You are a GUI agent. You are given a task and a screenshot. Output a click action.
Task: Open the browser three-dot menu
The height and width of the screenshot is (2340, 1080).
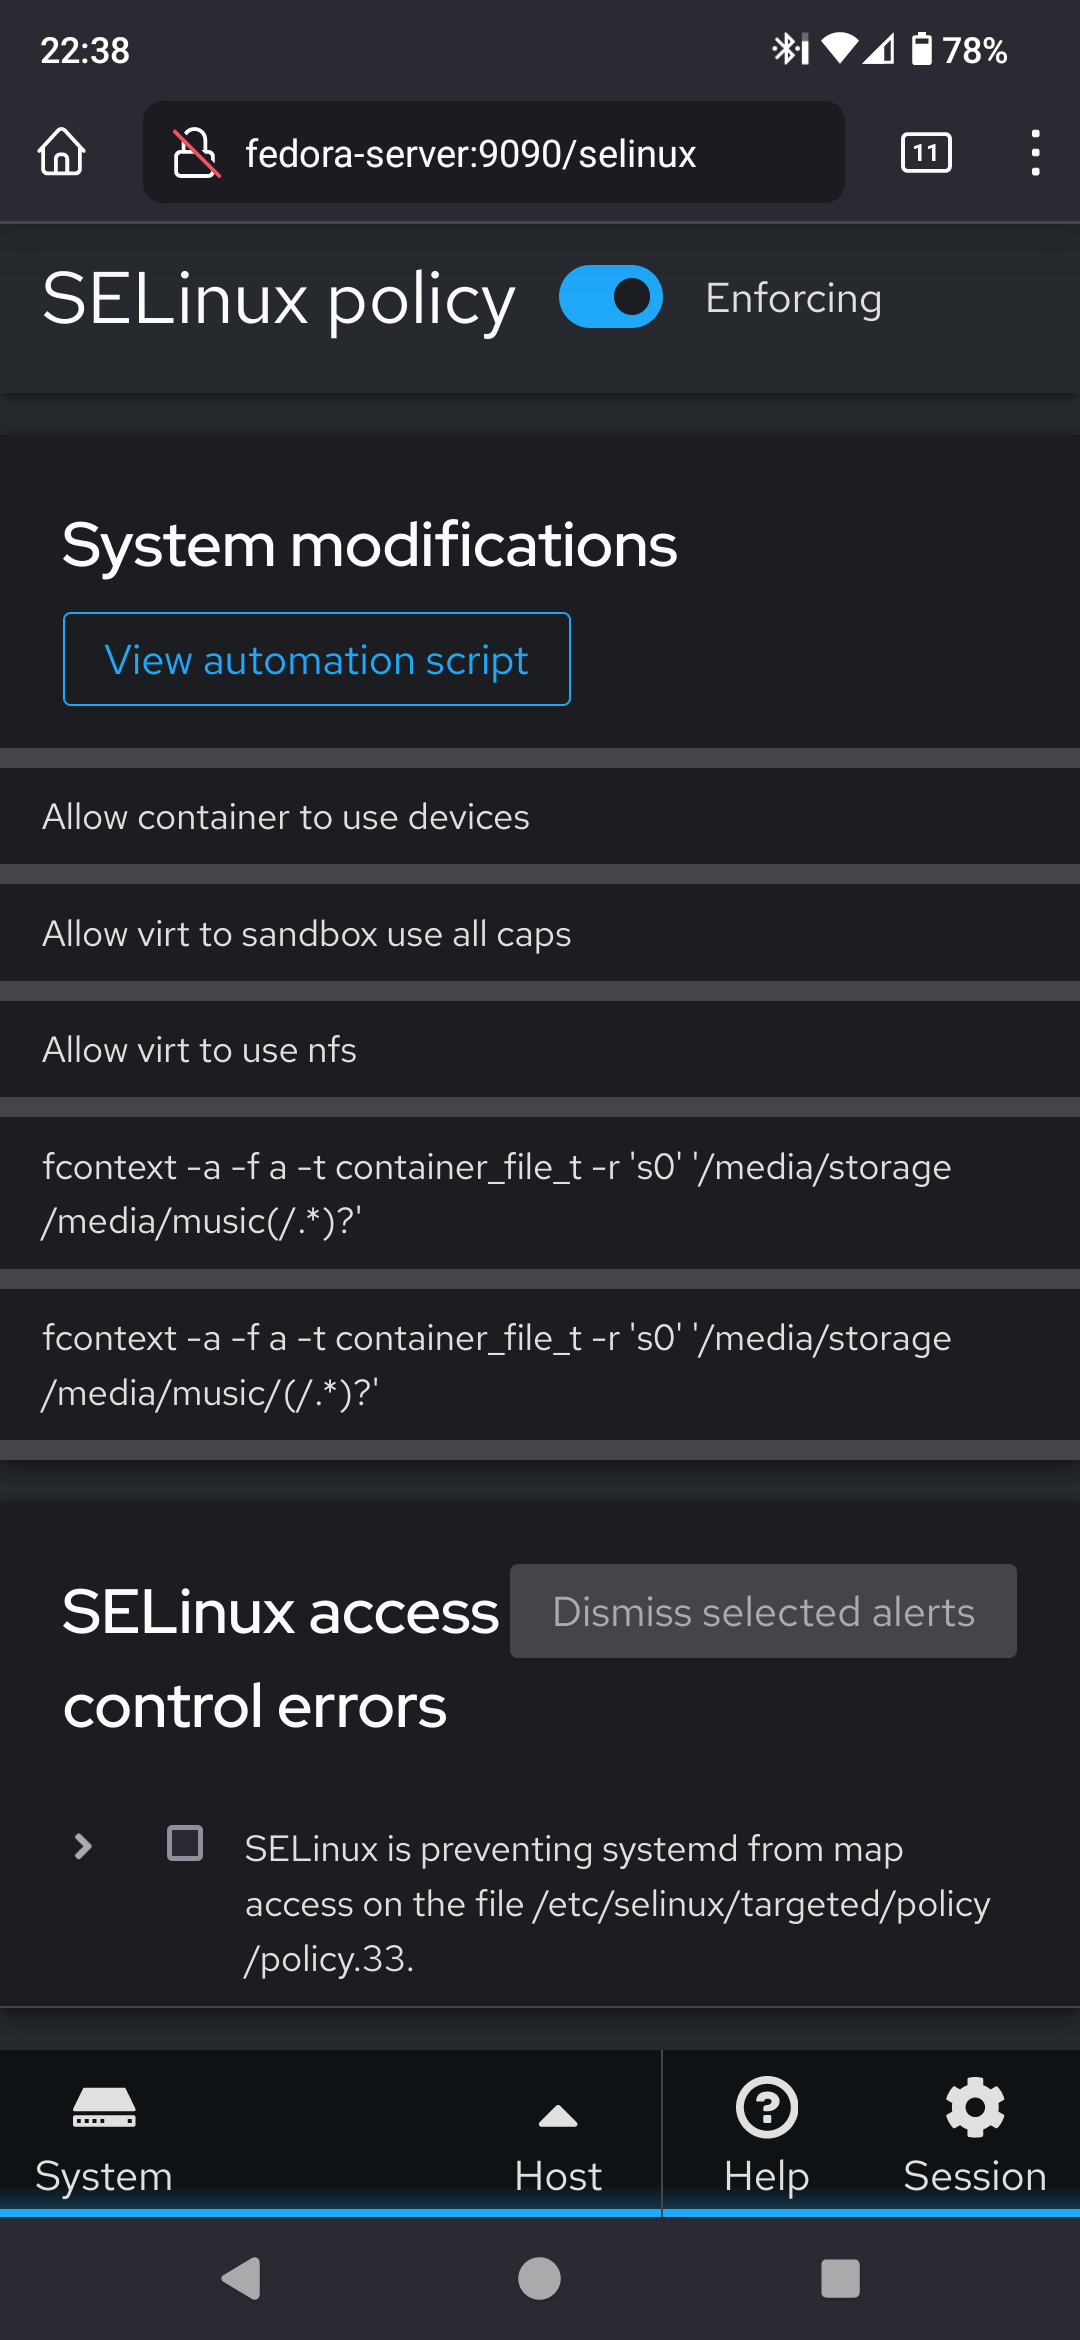pyautogui.click(x=1035, y=153)
